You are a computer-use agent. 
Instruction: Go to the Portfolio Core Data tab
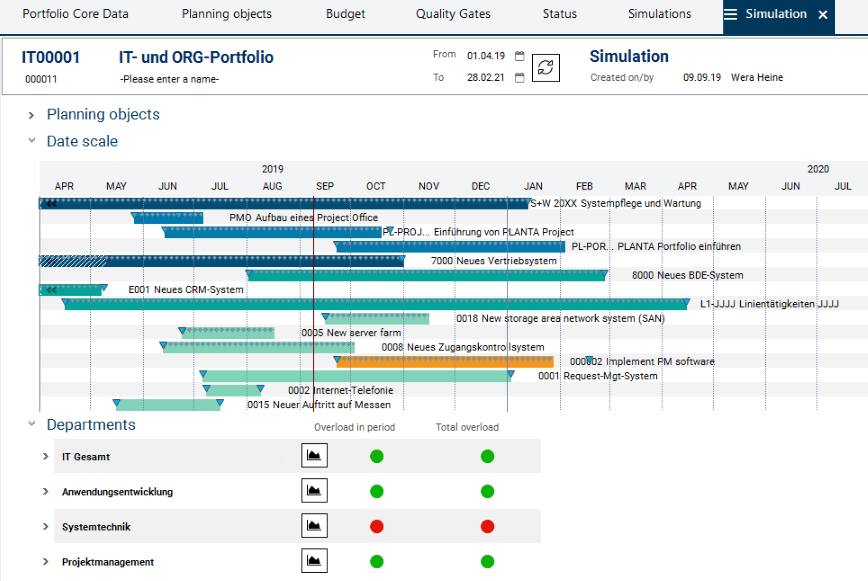[x=75, y=15]
